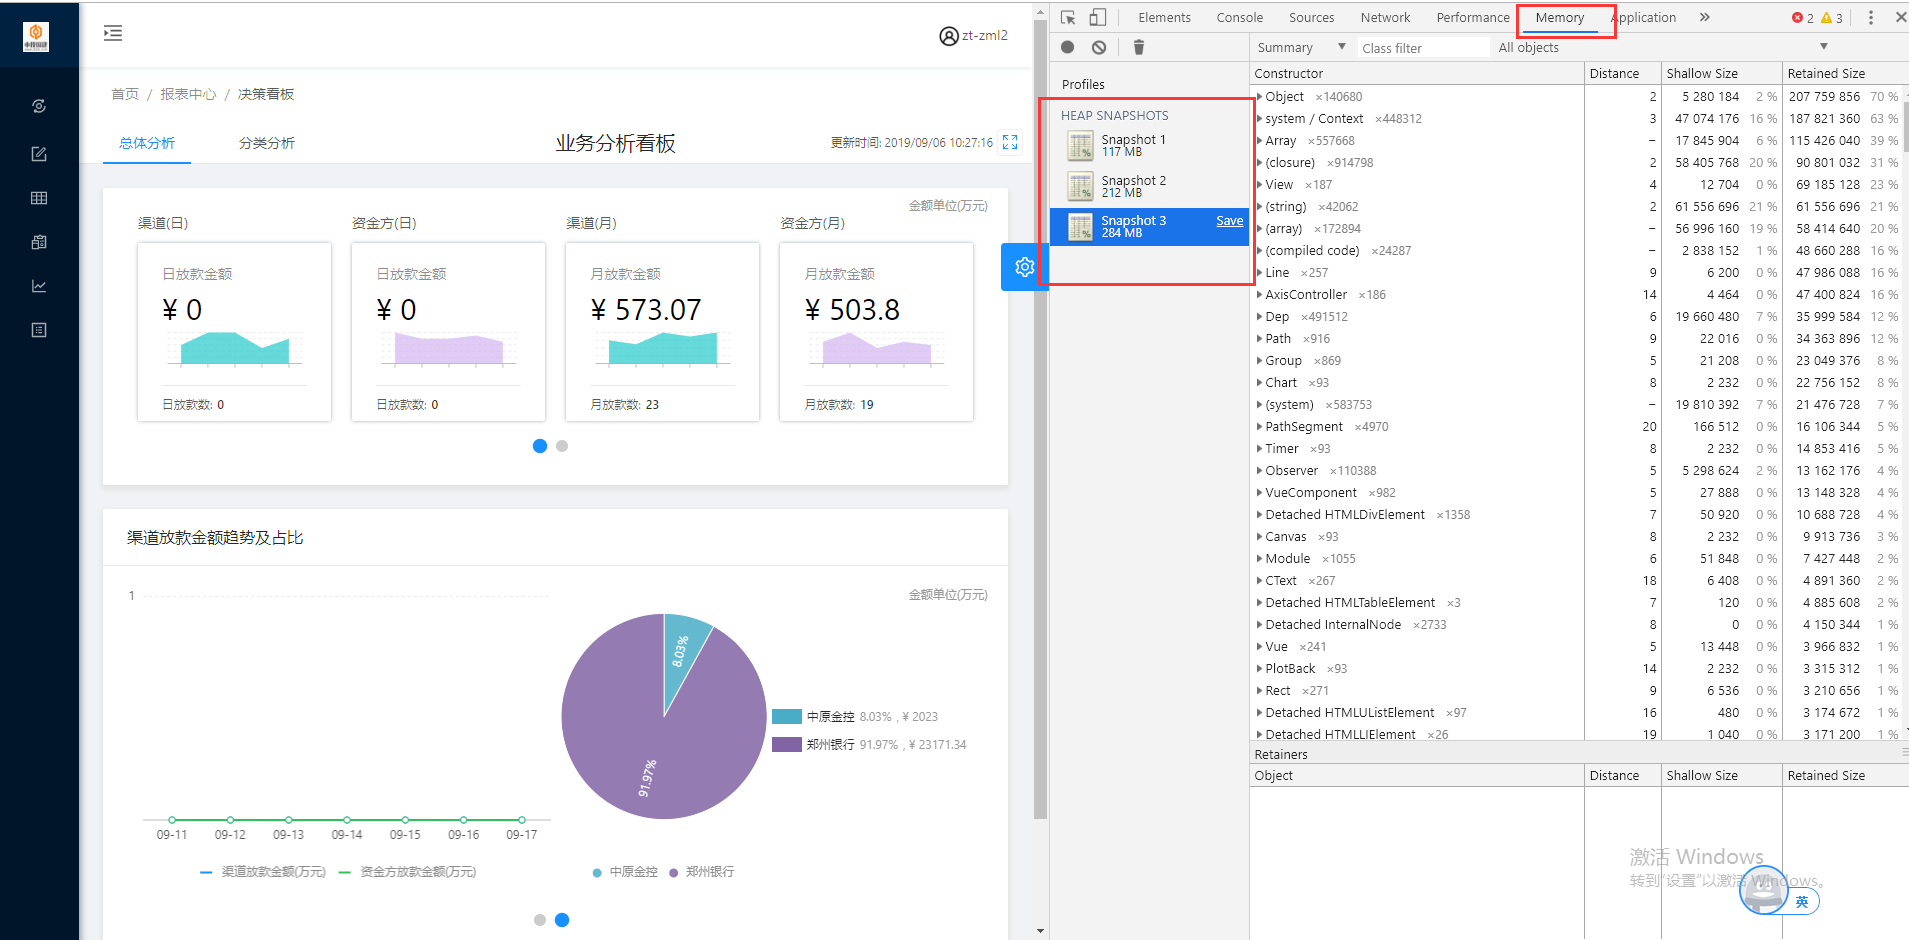Click the errors count indicator
This screenshot has height=940, width=1909.
coord(1803,18)
